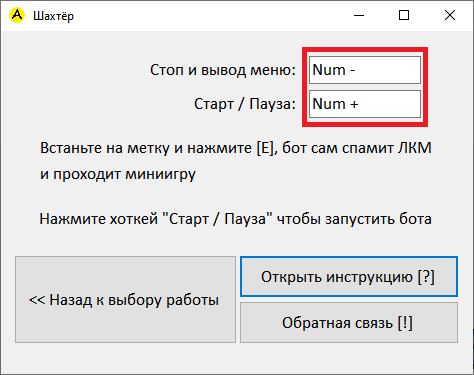Click the "Стоп и вывод меню" hotkey field

point(365,70)
